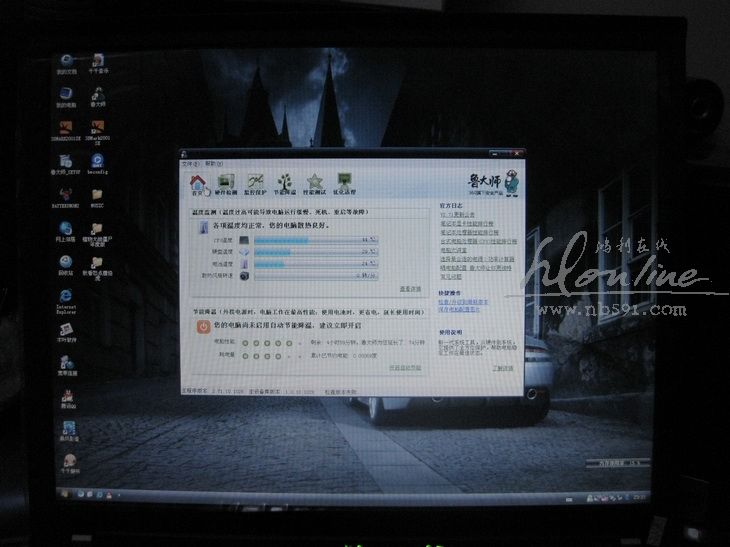Open 我的文档 desktop icon
730x547 pixels.
tap(67, 64)
